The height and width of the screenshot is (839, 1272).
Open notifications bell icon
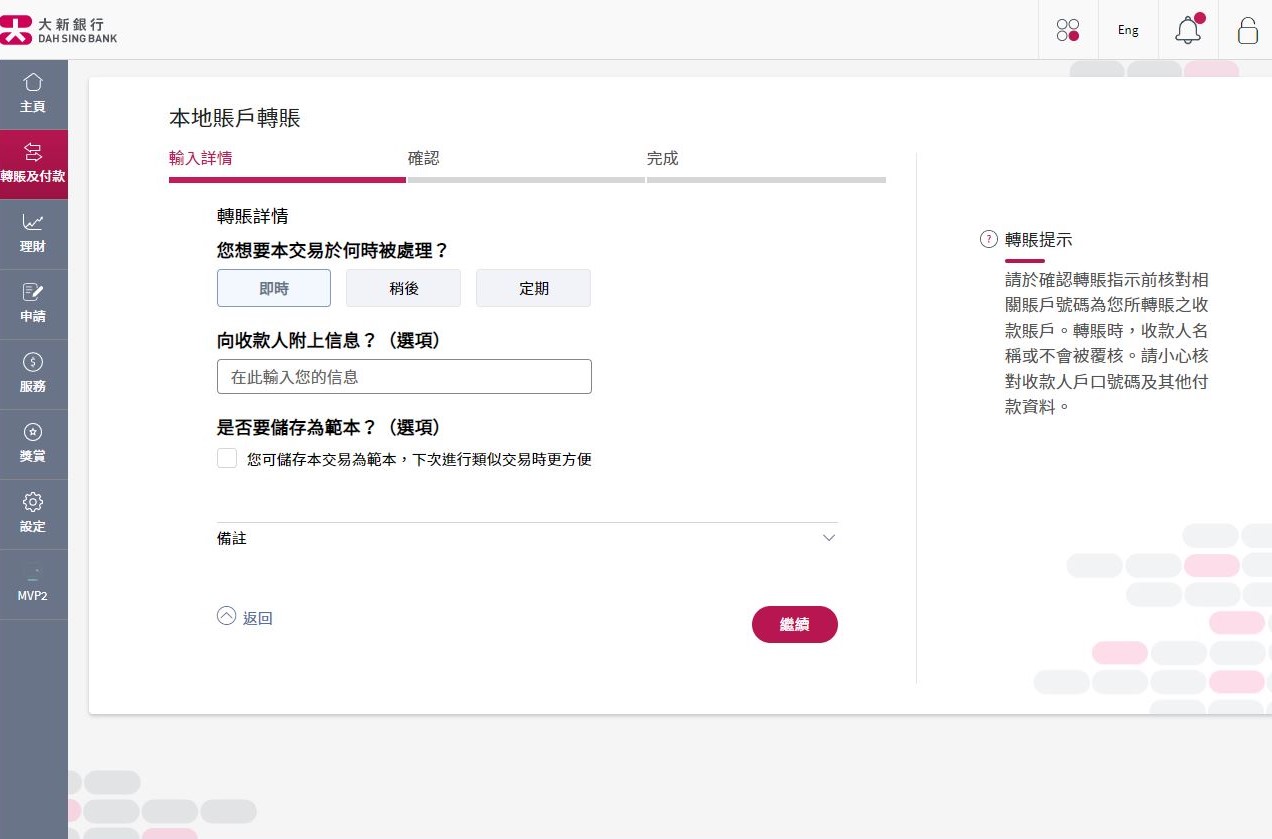[x=1188, y=29]
